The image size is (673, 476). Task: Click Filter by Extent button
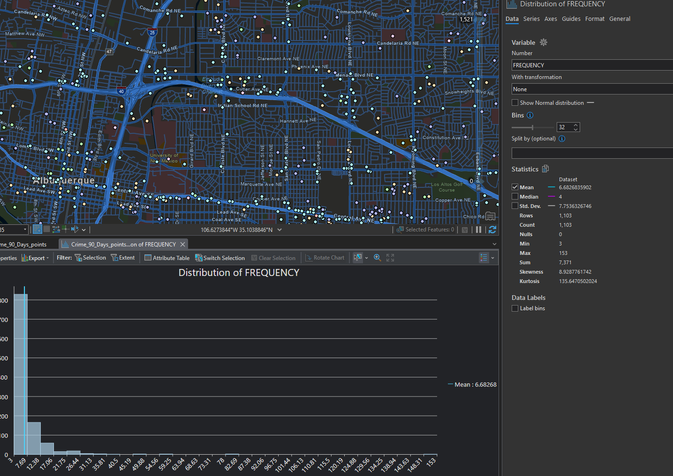[123, 258]
